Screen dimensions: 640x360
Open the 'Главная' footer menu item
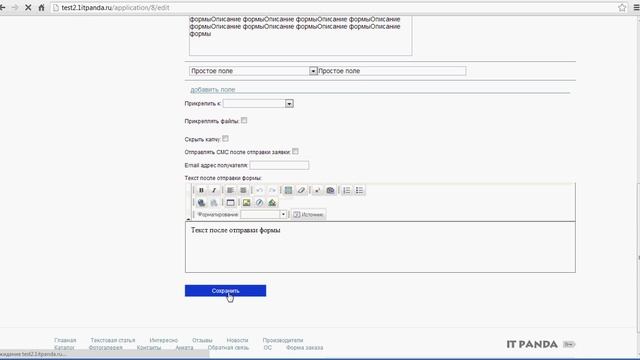(65, 340)
